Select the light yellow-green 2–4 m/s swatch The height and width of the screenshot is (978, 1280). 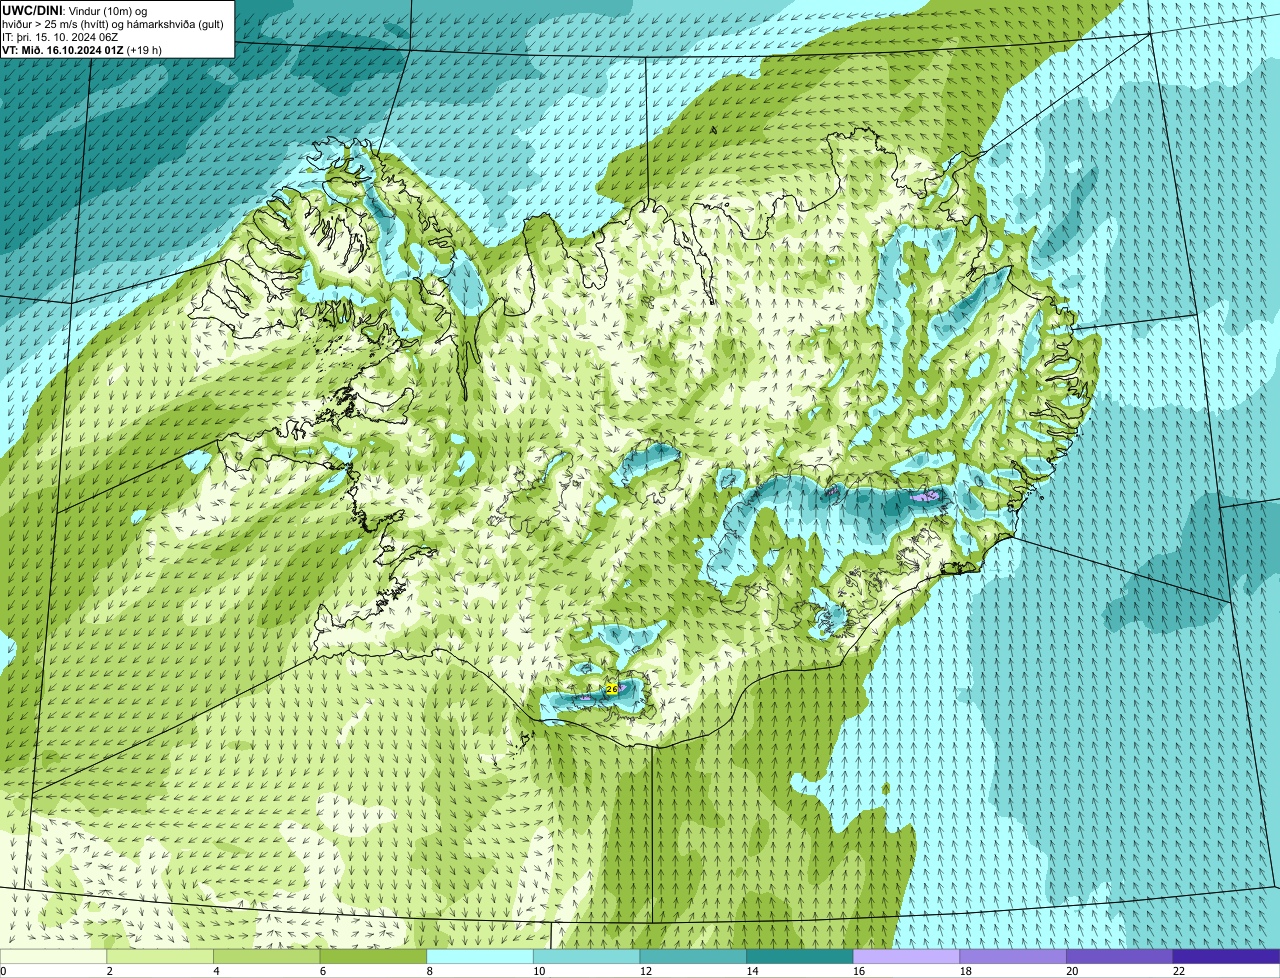point(160,956)
